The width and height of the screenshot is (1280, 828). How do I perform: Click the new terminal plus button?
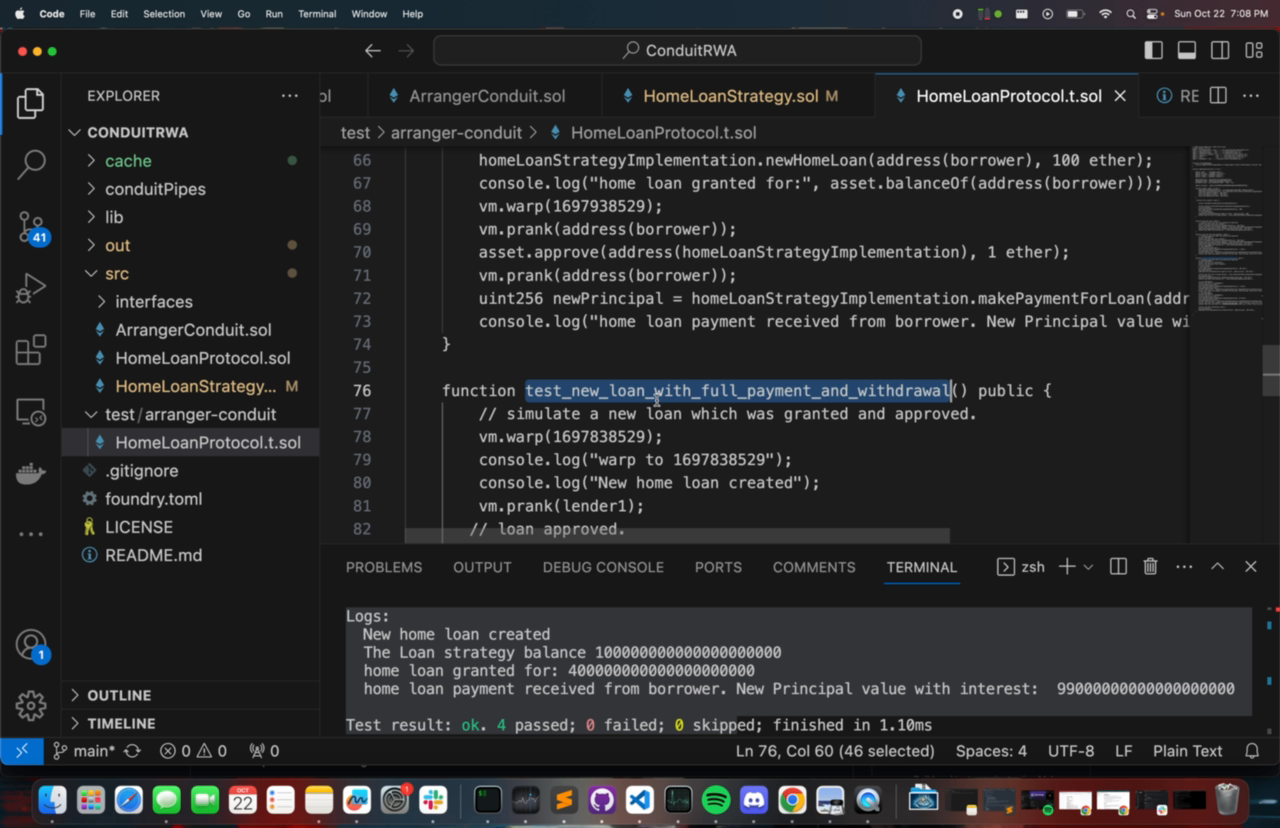[1067, 567]
